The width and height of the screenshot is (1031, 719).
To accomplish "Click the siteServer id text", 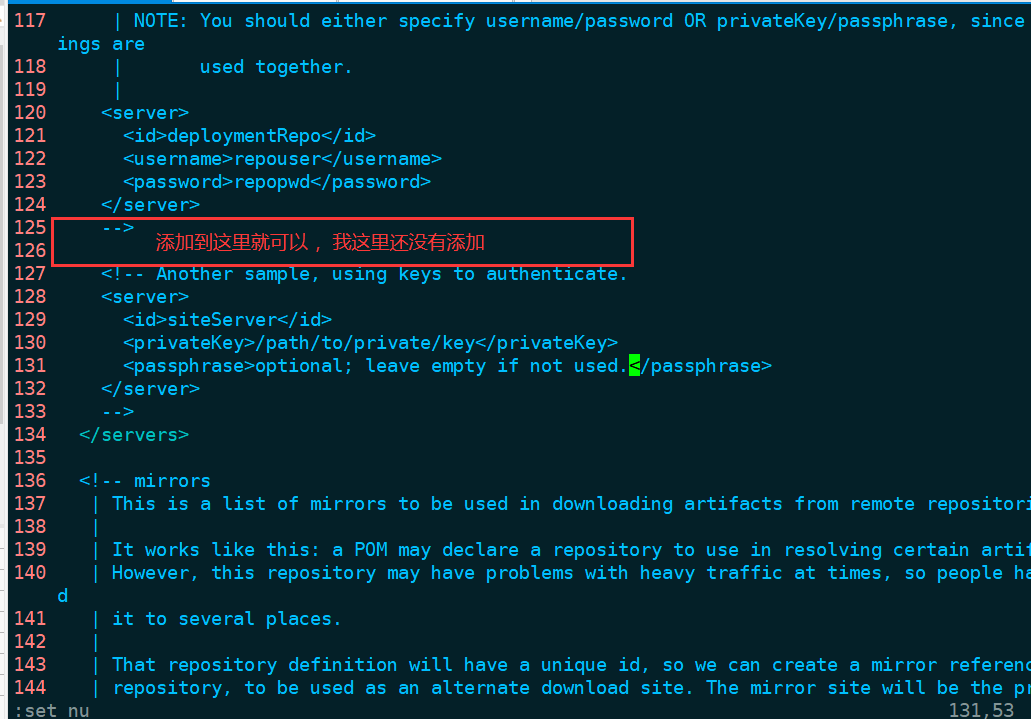I will (222, 320).
